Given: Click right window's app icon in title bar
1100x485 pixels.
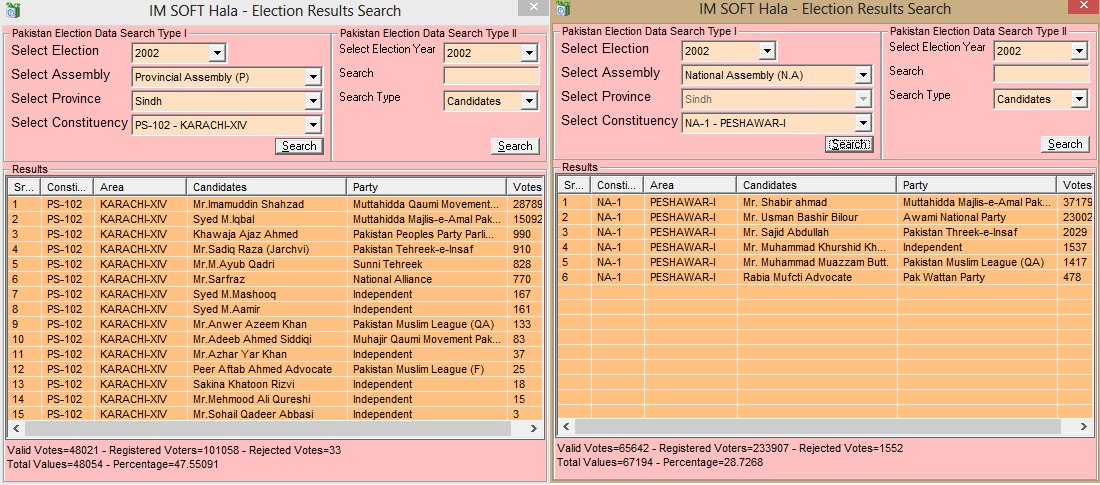Looking at the screenshot, I should [x=563, y=8].
